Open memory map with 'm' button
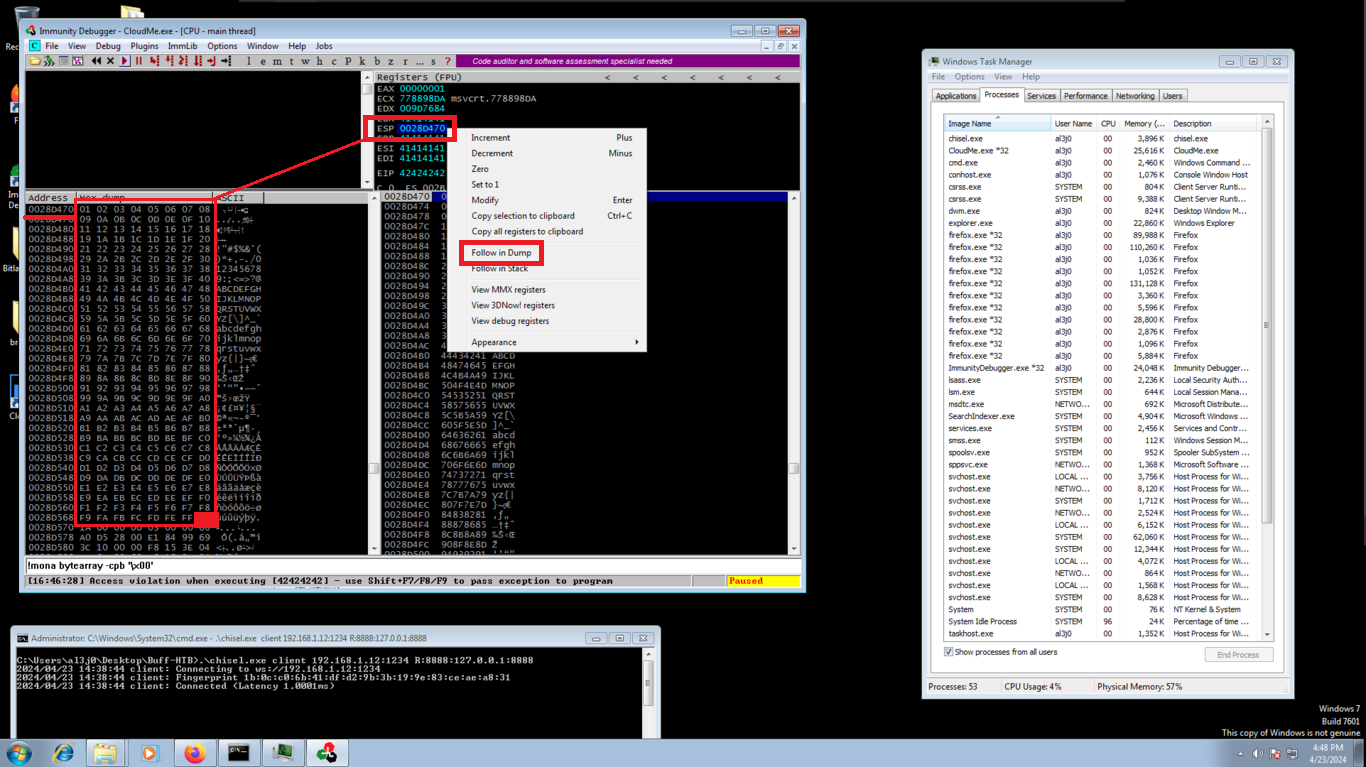This screenshot has height=767, width=1366. coord(277,61)
